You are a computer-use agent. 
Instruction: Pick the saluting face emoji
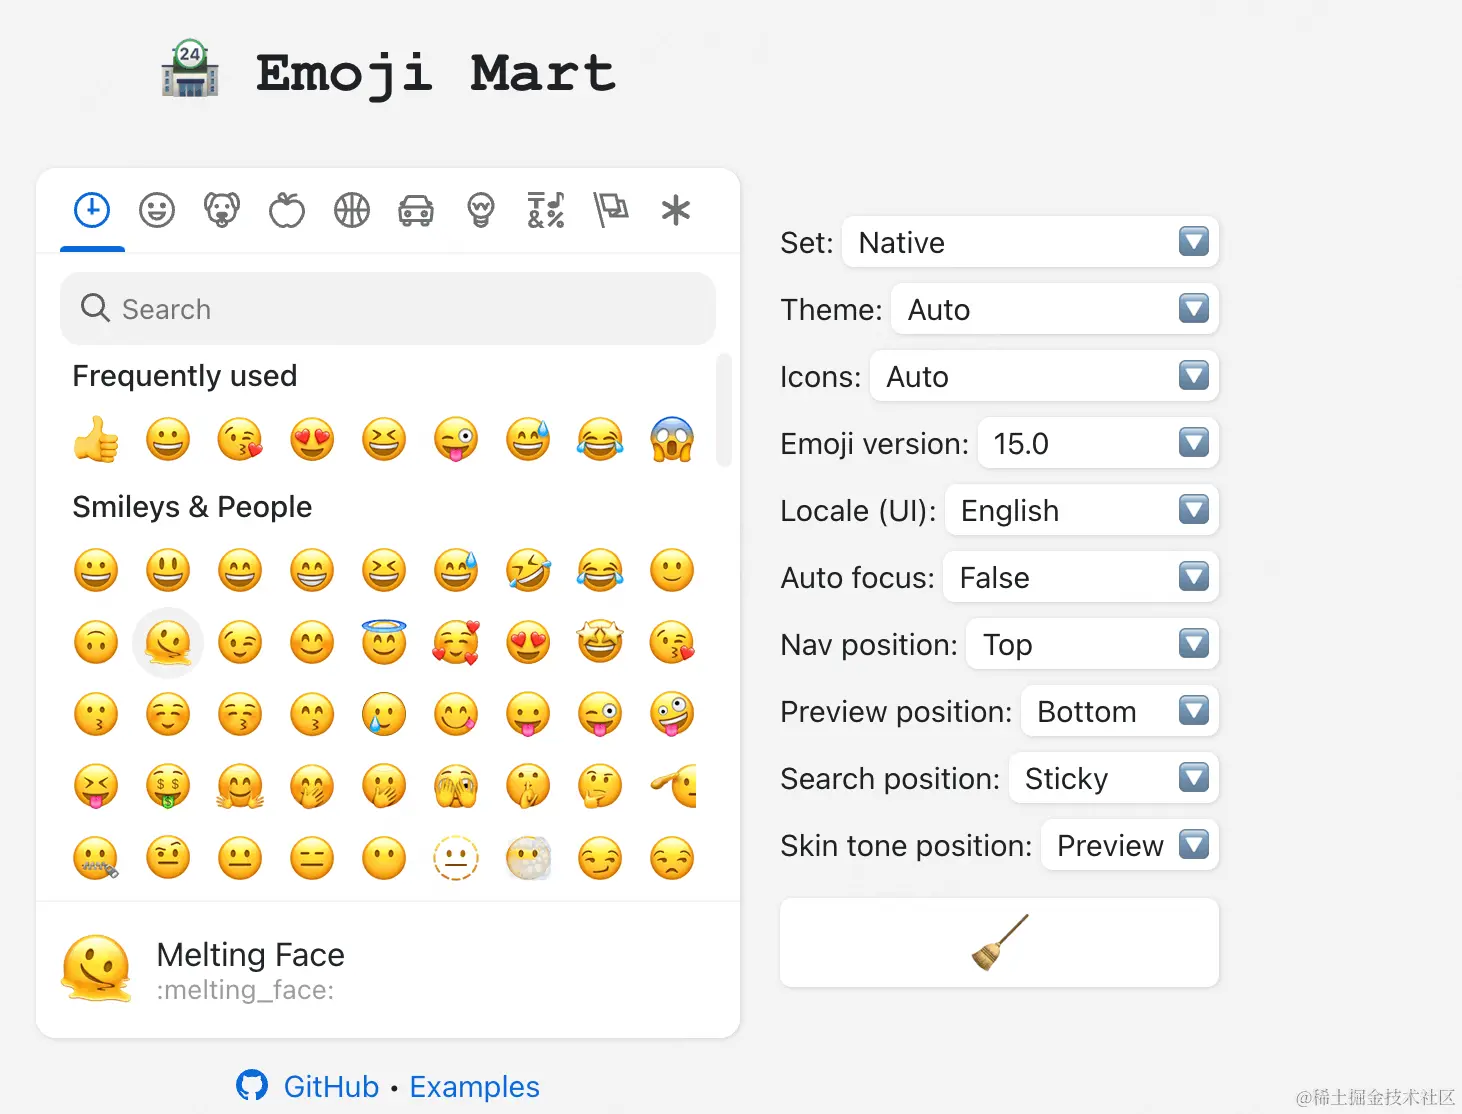pyautogui.click(x=672, y=787)
